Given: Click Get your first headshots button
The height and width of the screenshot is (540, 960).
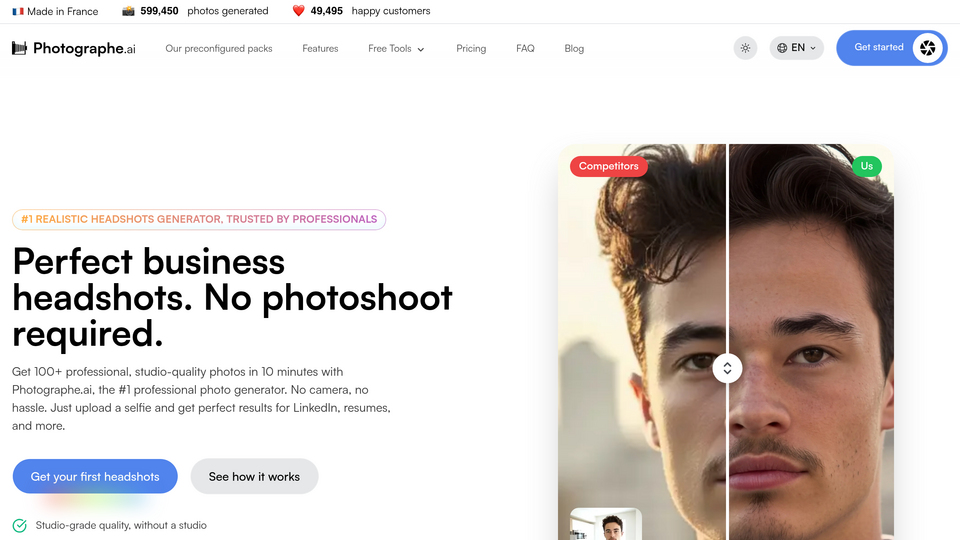Looking at the screenshot, I should point(95,476).
